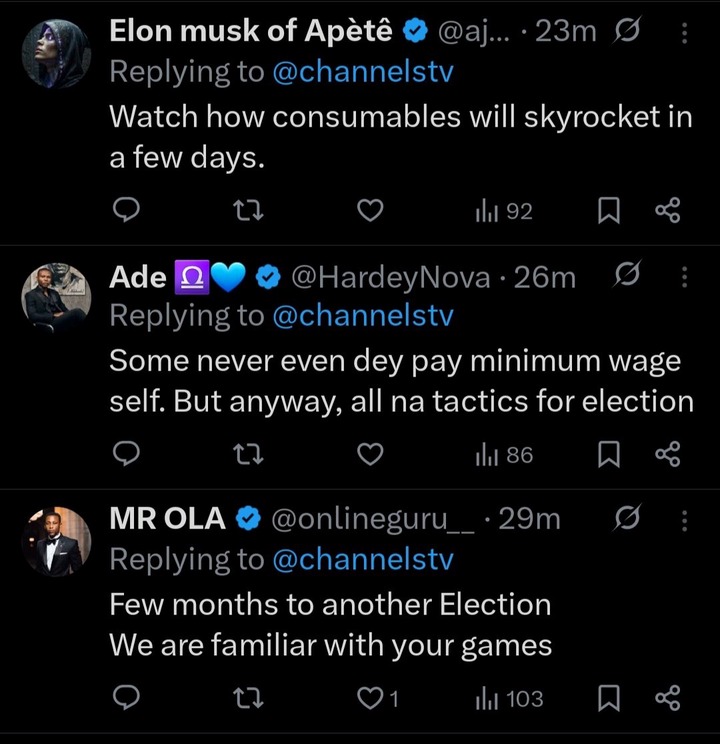Like Ade's tweet about minimum wage
The height and width of the screenshot is (744, 720).
(x=371, y=455)
